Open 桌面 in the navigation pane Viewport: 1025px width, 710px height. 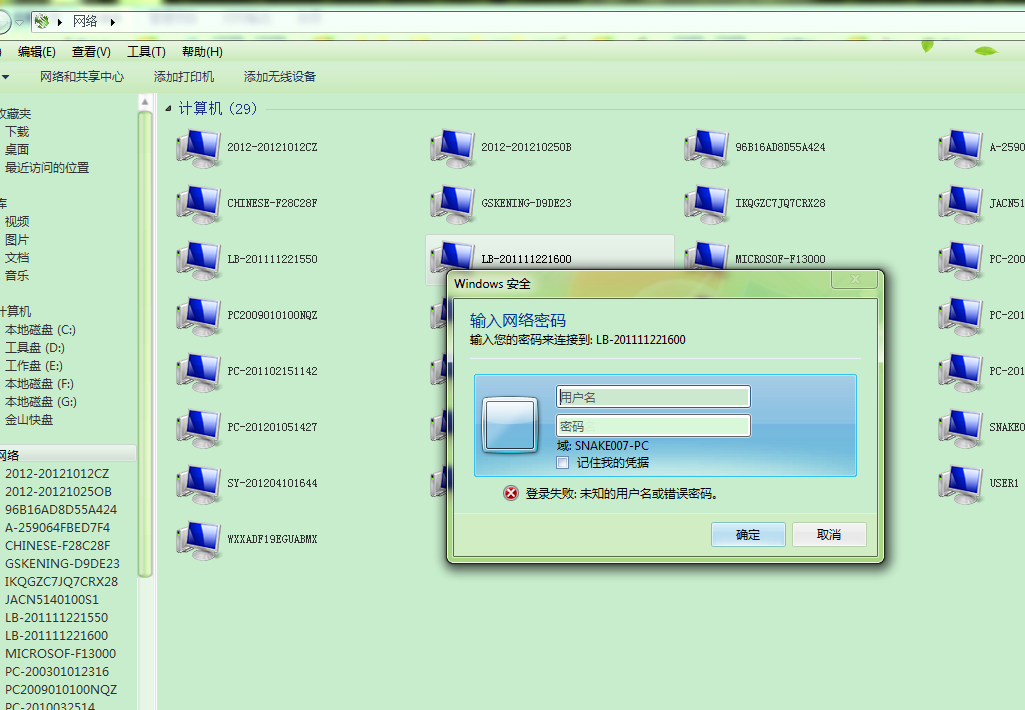(x=17, y=150)
